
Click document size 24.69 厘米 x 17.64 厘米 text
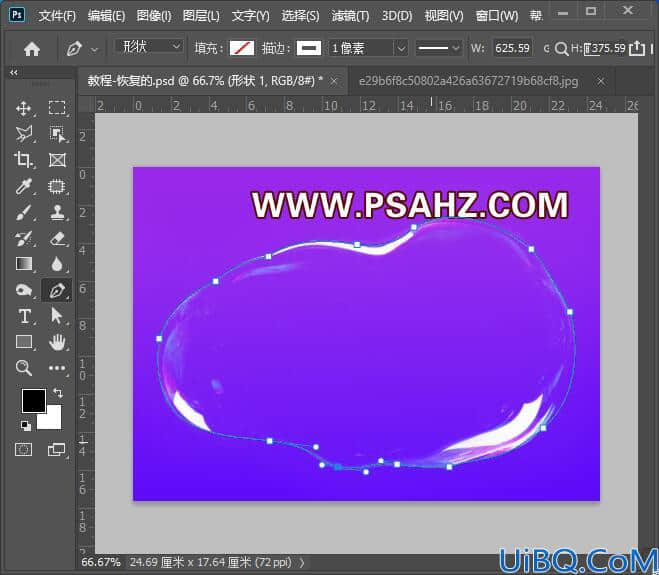[210, 562]
